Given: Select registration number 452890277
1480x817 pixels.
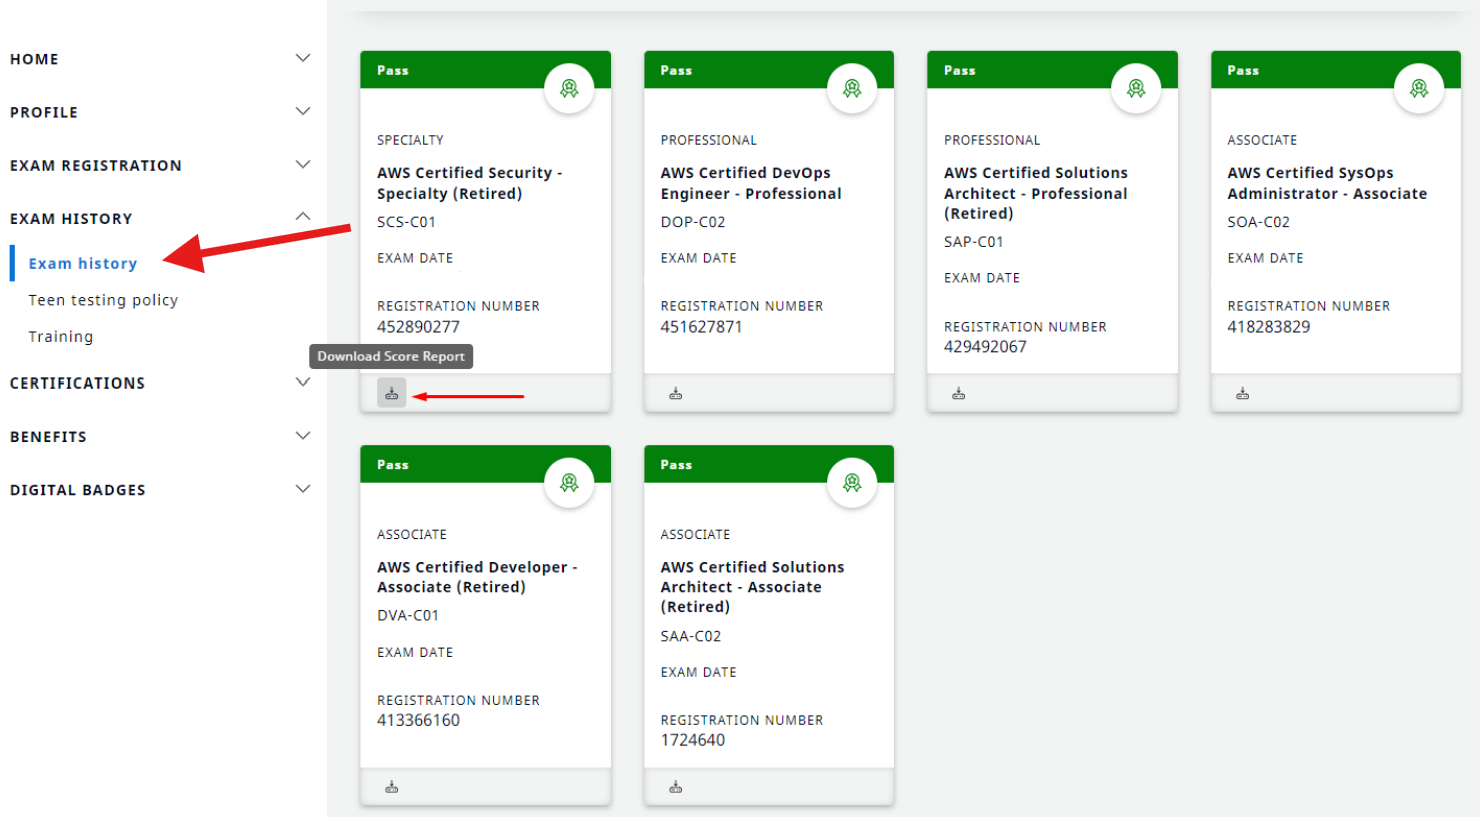Looking at the screenshot, I should pos(418,327).
